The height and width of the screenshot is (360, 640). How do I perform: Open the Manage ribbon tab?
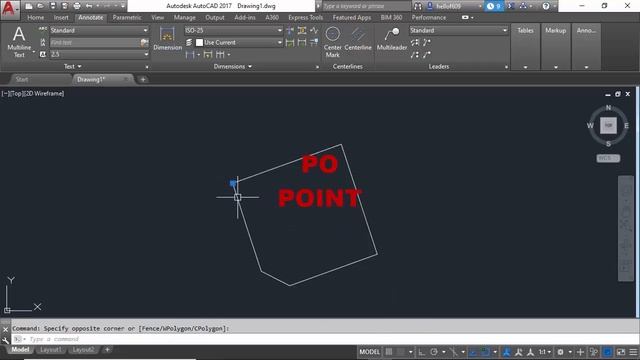click(x=184, y=18)
